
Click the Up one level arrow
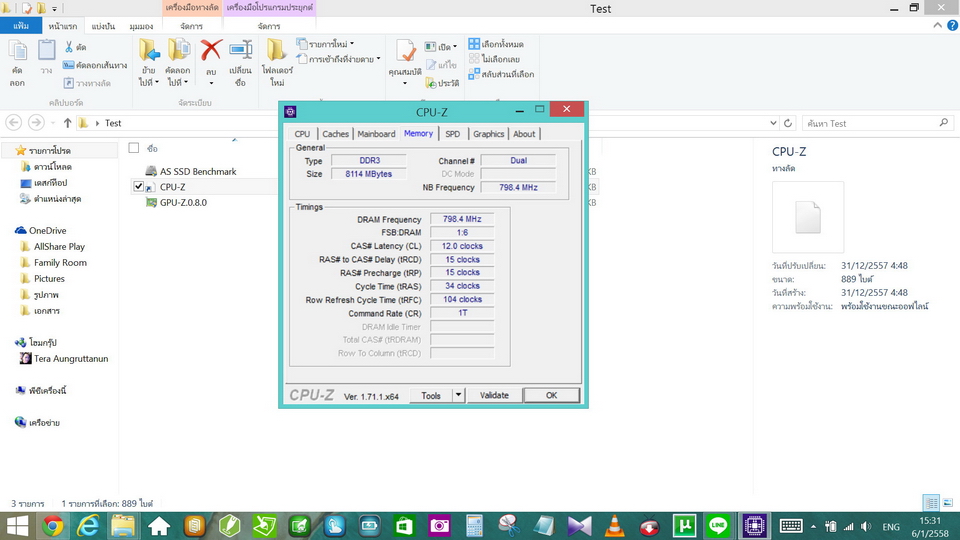tap(67, 122)
